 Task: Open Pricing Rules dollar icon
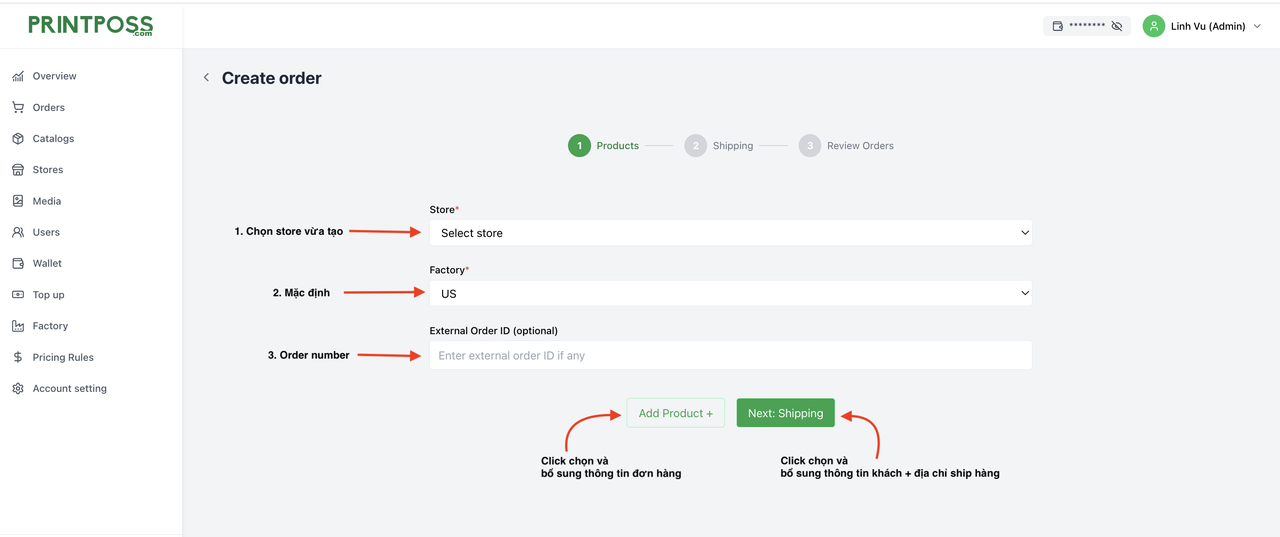pyautogui.click(x=18, y=357)
